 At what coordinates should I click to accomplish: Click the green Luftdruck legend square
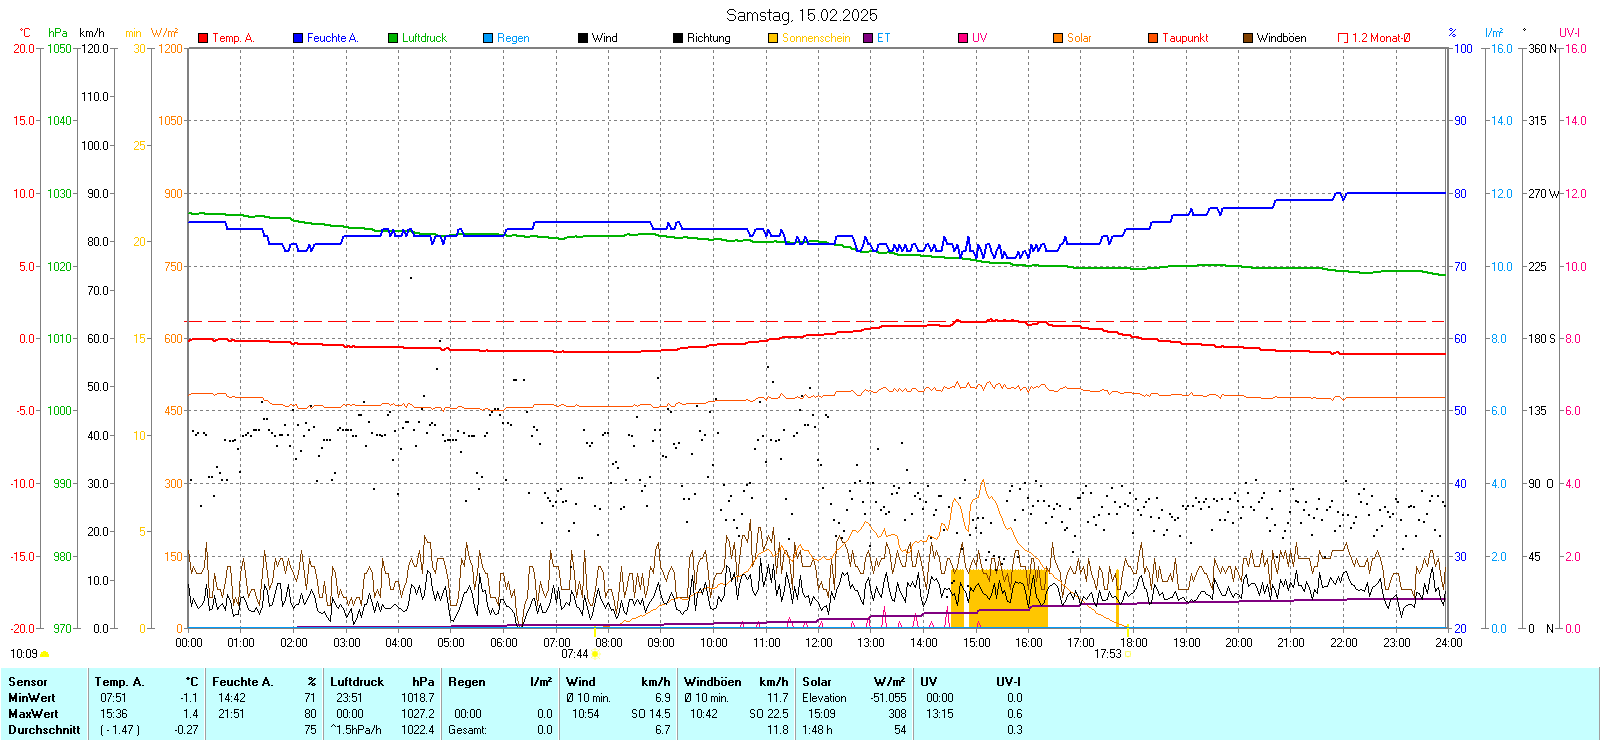click(393, 38)
